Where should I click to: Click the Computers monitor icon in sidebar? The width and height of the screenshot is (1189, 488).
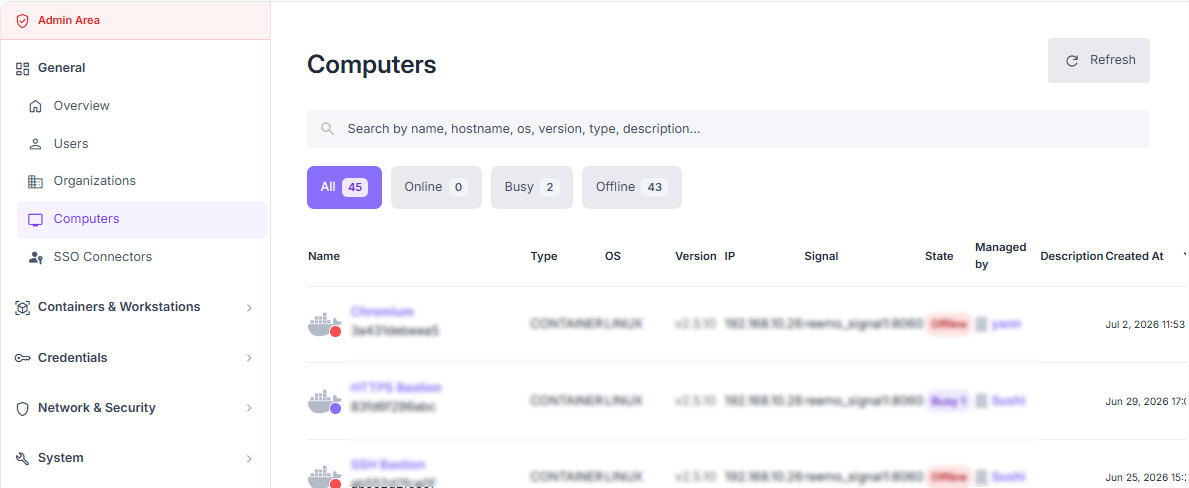35,220
